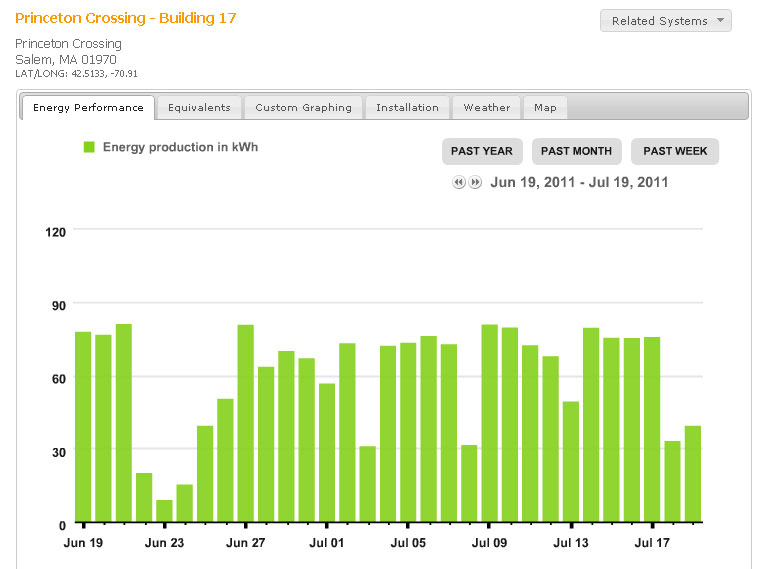This screenshot has width=762, height=569.
Task: Go to the Installation tab
Action: coord(407,108)
